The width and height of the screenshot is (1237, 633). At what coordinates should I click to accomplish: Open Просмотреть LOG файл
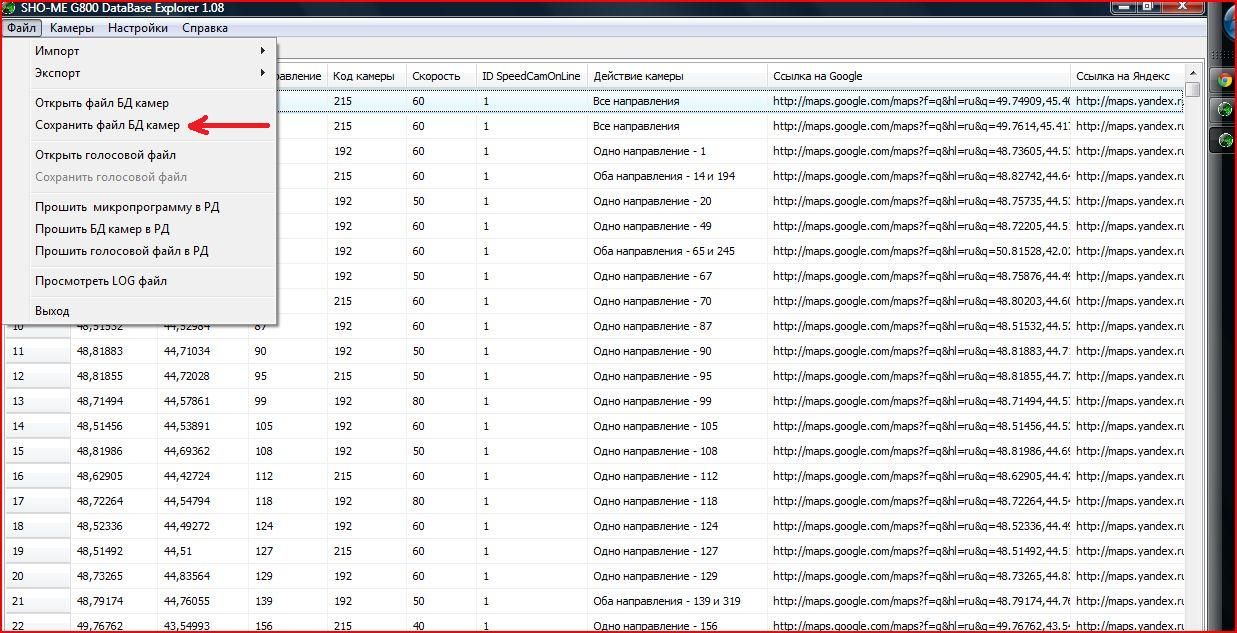pos(101,281)
